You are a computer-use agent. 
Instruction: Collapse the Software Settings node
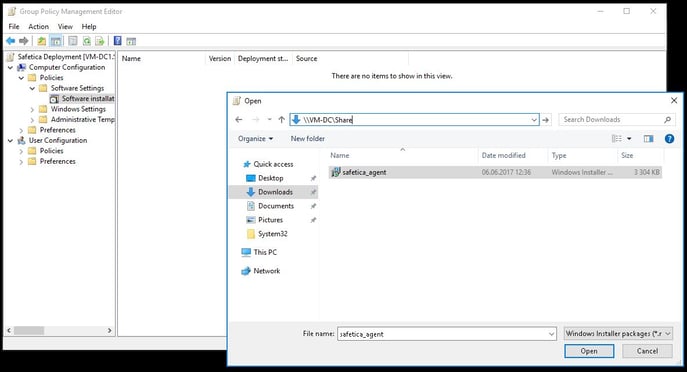click(x=32, y=89)
